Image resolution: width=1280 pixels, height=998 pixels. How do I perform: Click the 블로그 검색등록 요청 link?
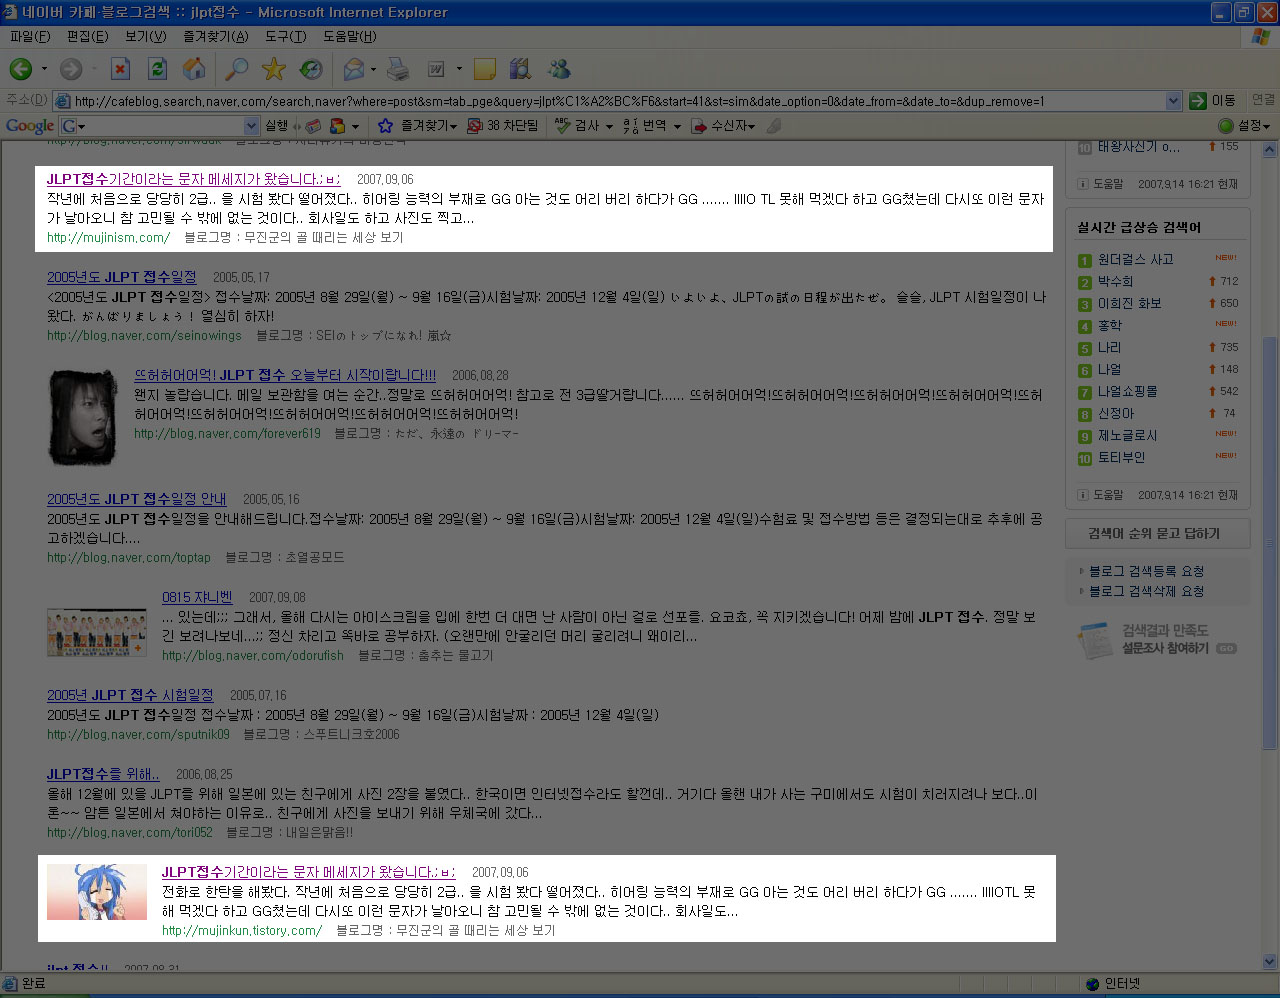point(1146,571)
